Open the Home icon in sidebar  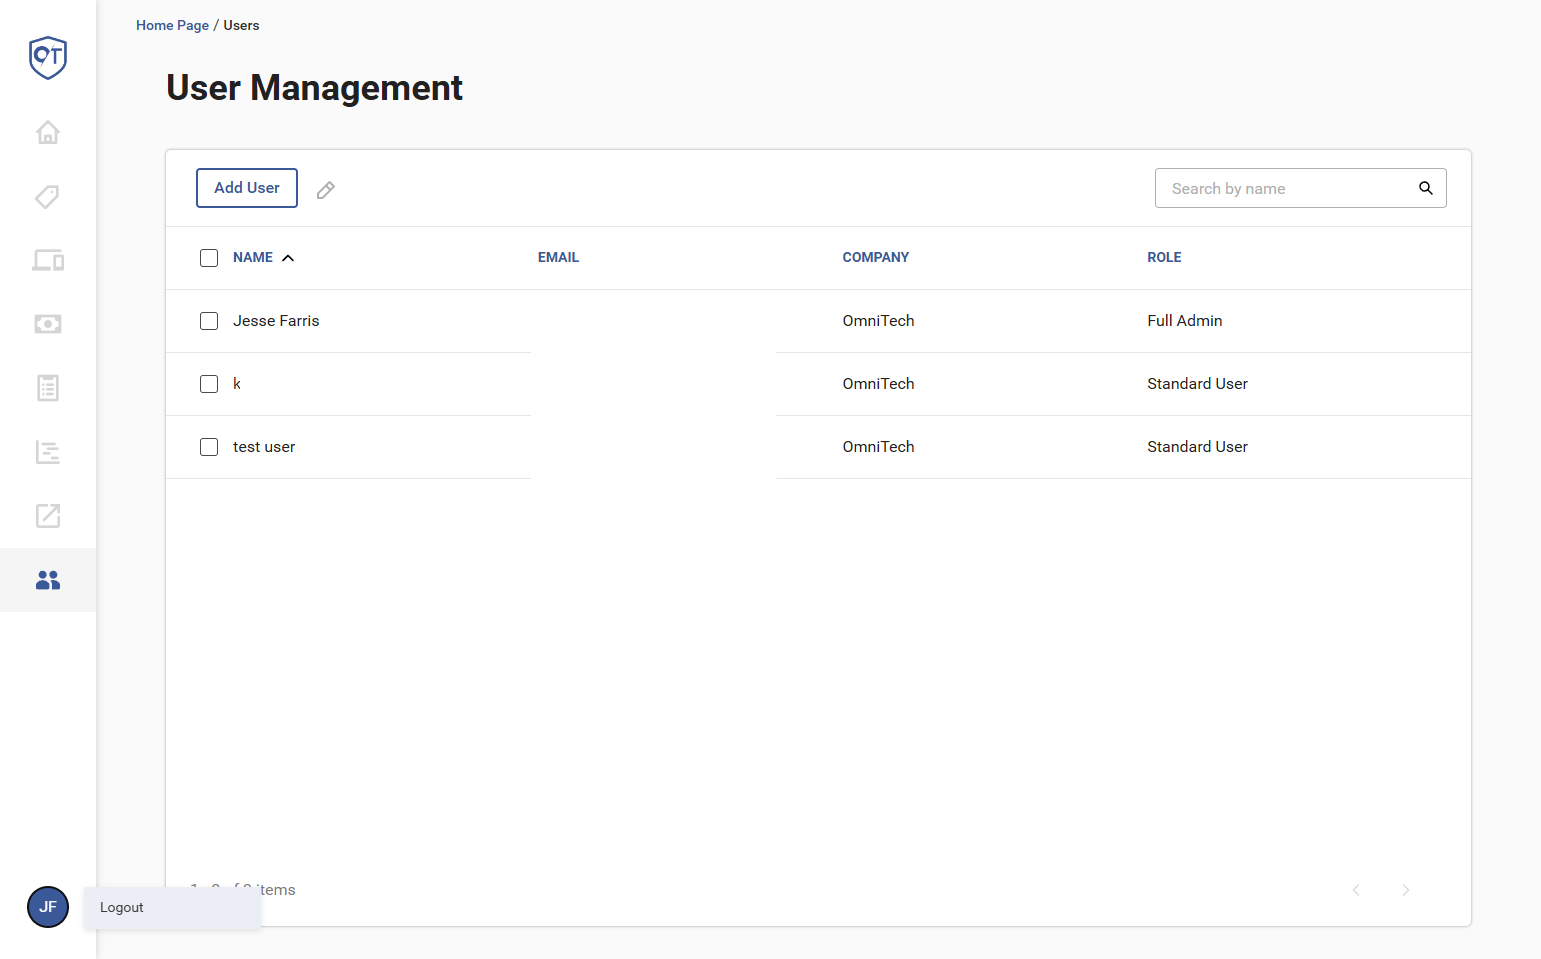click(48, 132)
